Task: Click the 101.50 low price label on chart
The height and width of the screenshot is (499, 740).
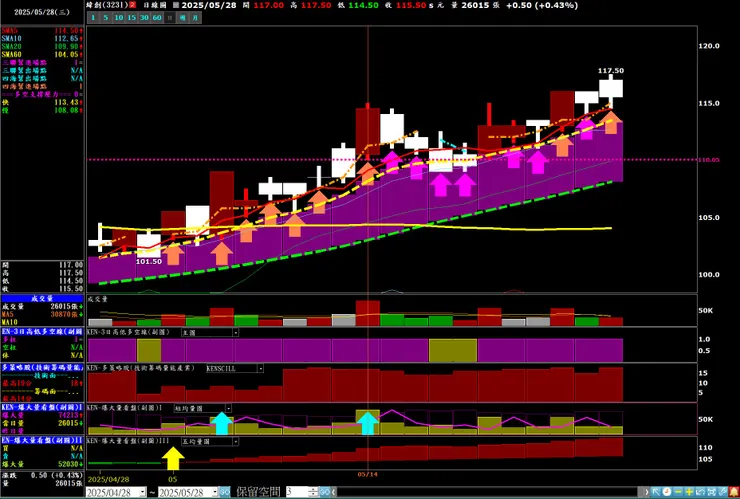Action: 149,261
